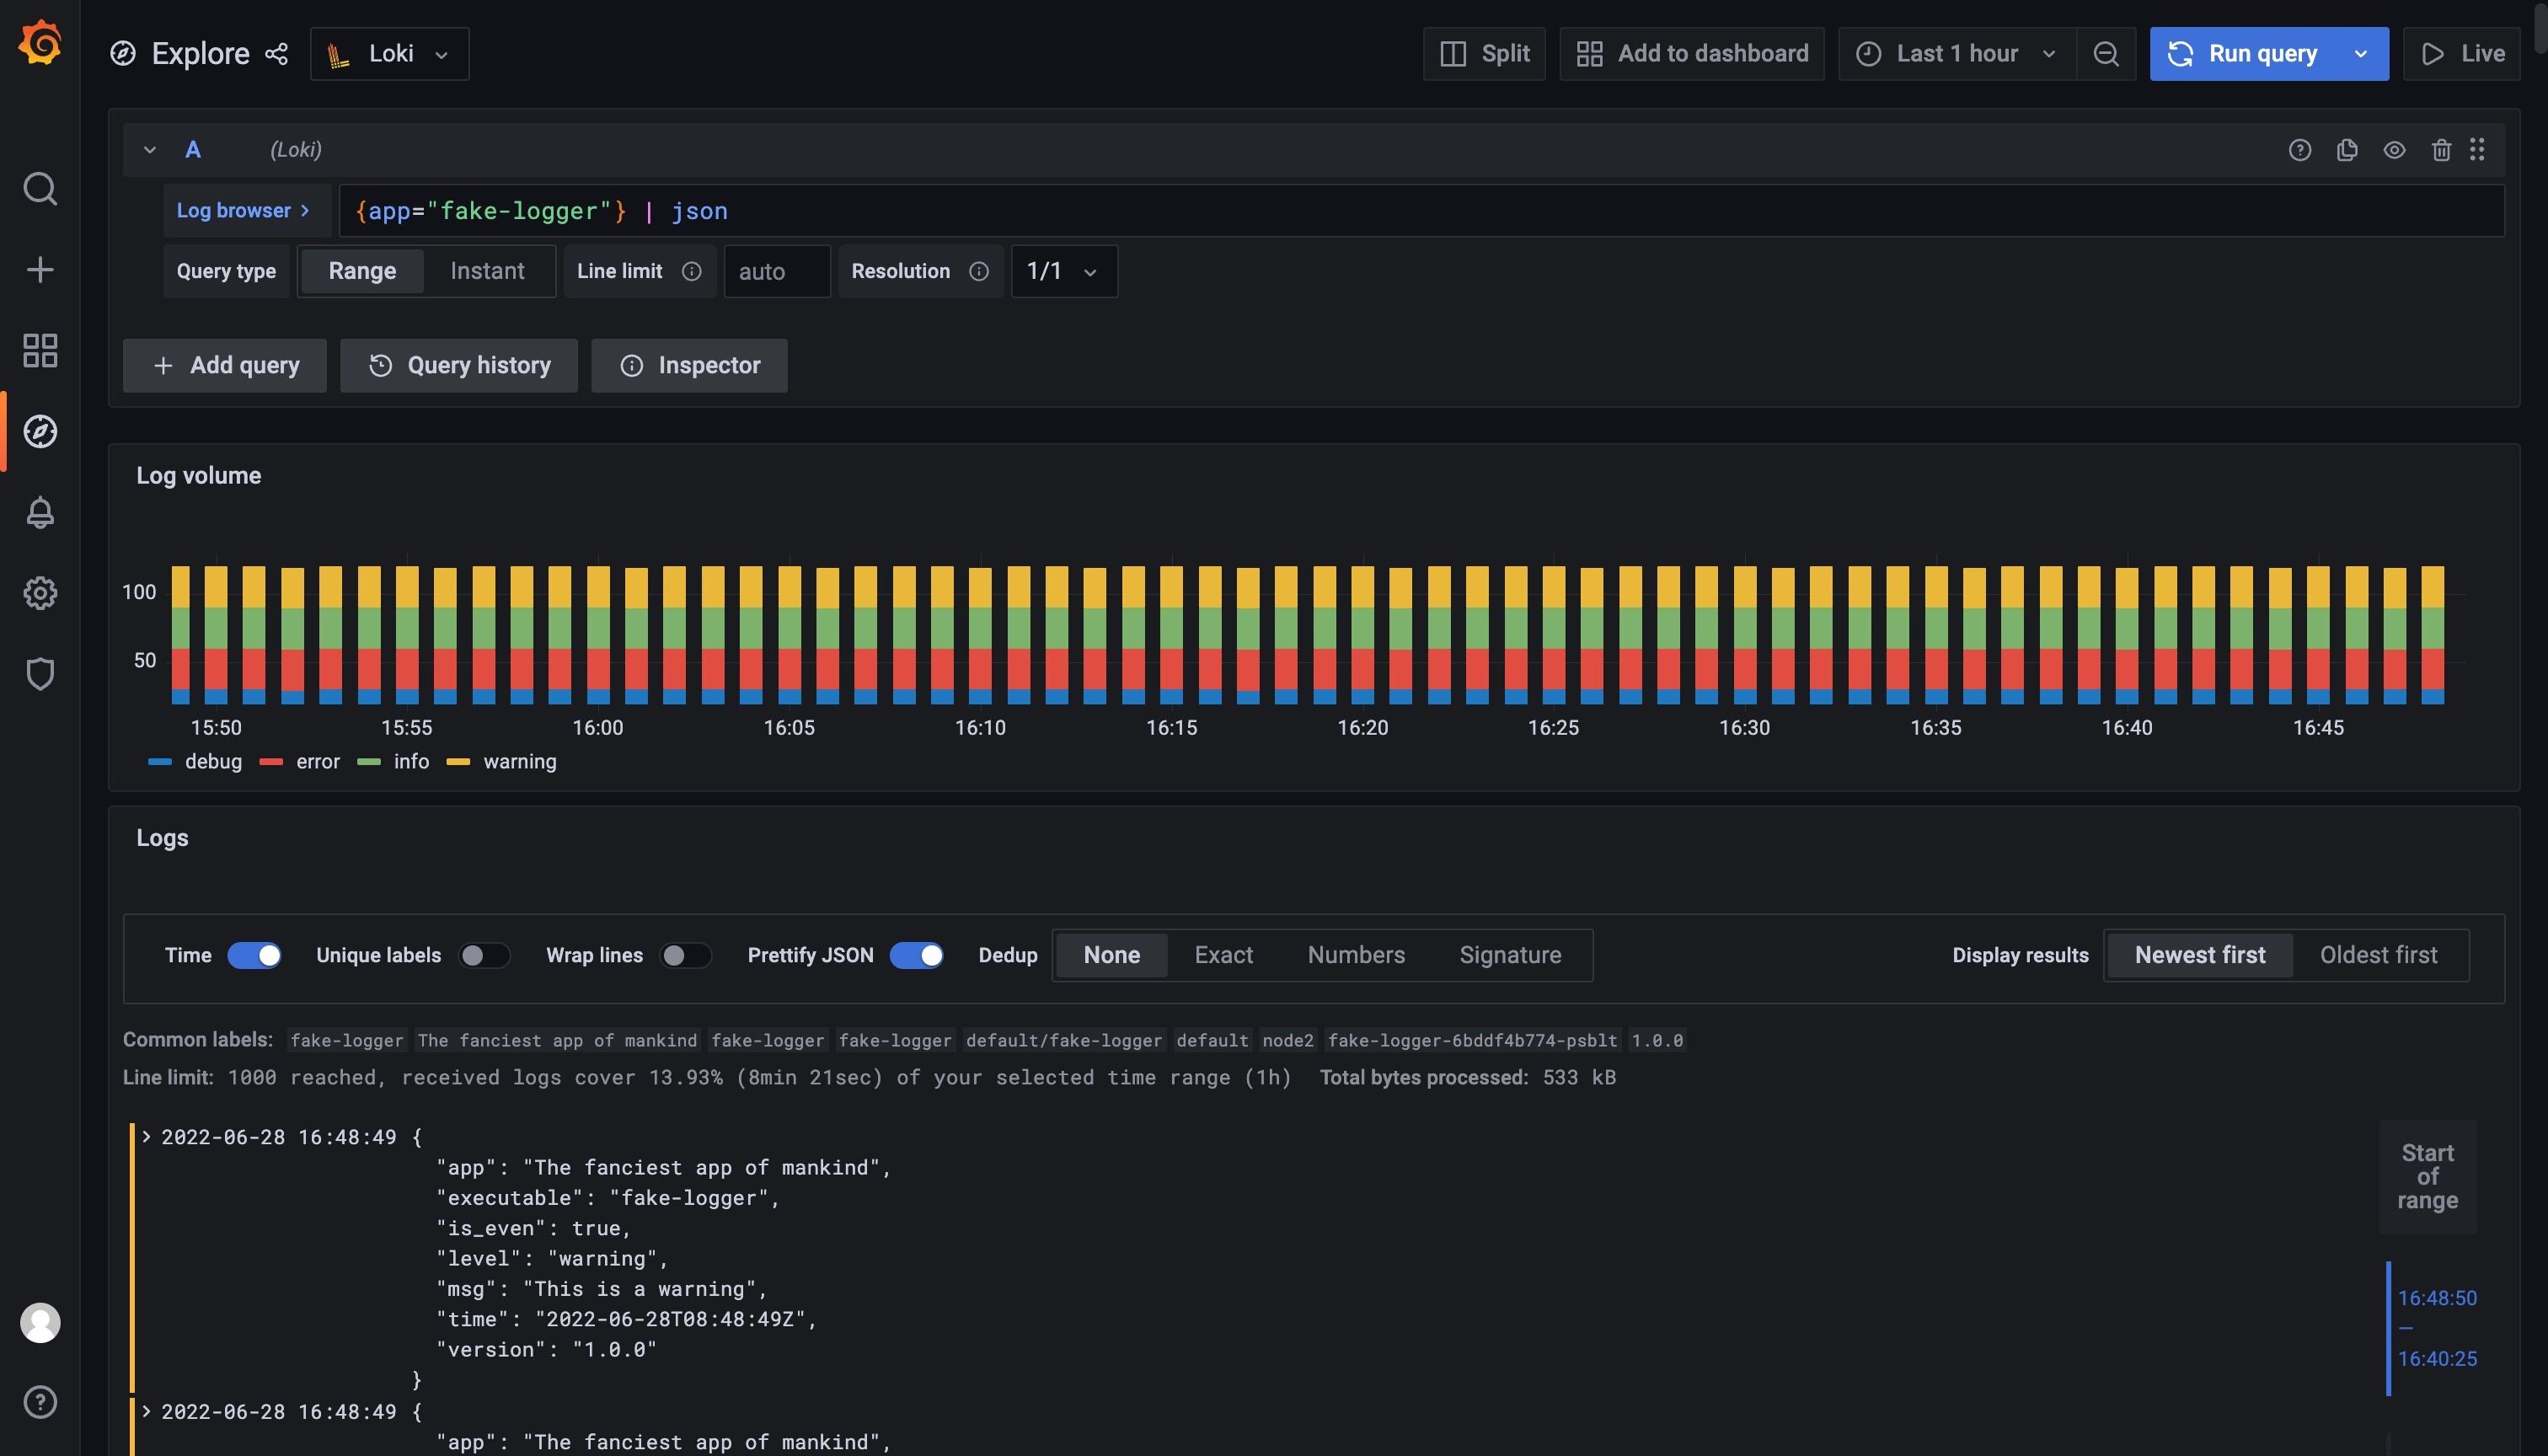Image resolution: width=2548 pixels, height=1456 pixels.
Task: Open Resolution 1/1 dropdown
Action: point(1064,271)
